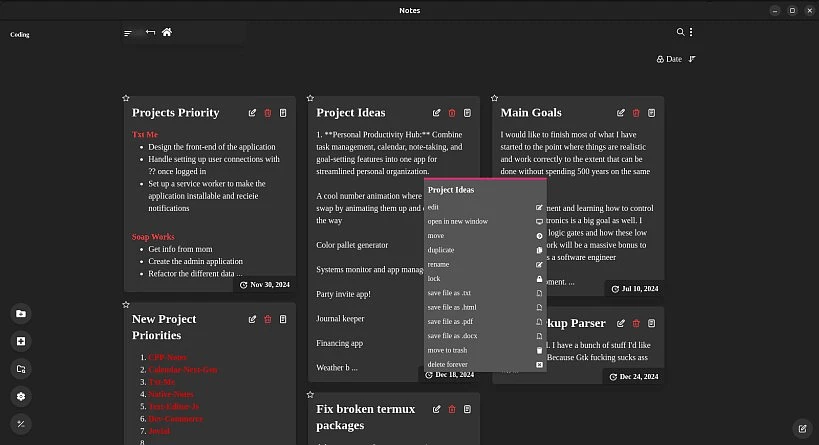
Task: Open the sidebar menu (hamburger icon)
Action: [x=127, y=33]
